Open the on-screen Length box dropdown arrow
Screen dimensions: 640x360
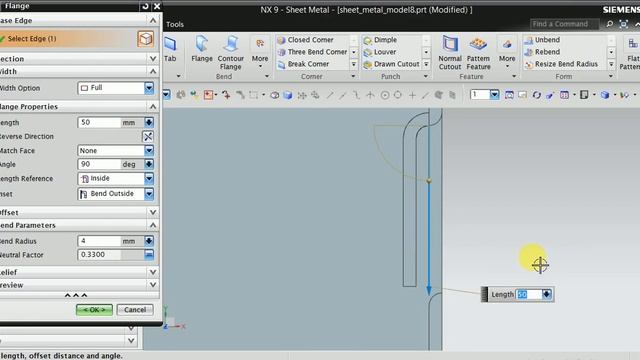[547, 294]
